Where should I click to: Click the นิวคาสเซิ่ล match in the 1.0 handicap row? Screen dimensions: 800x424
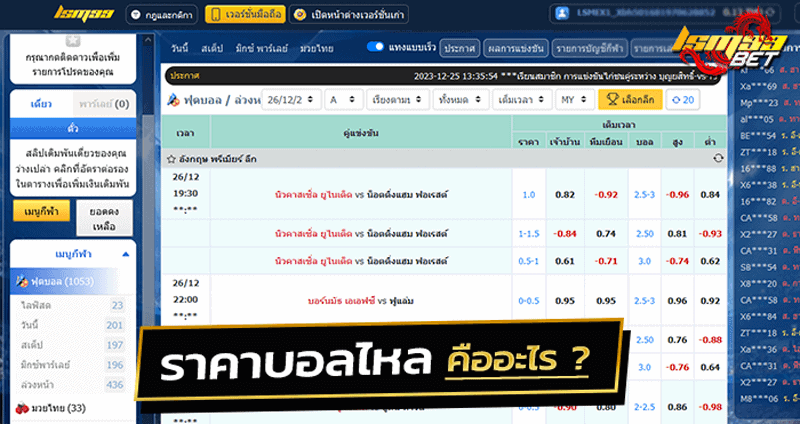[361, 194]
